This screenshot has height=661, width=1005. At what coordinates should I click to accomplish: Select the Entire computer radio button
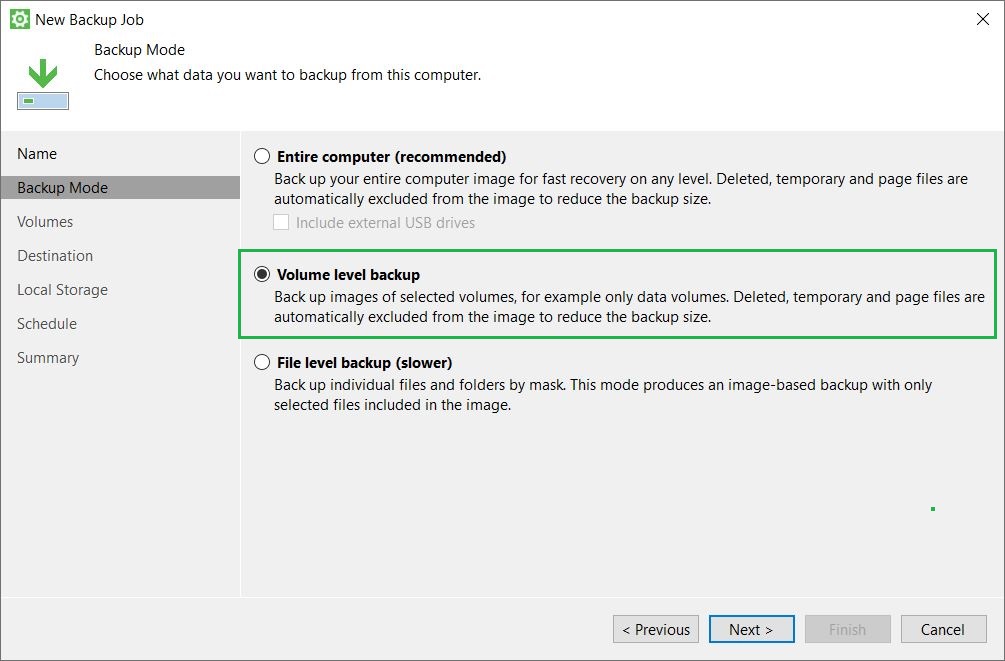[262, 155]
